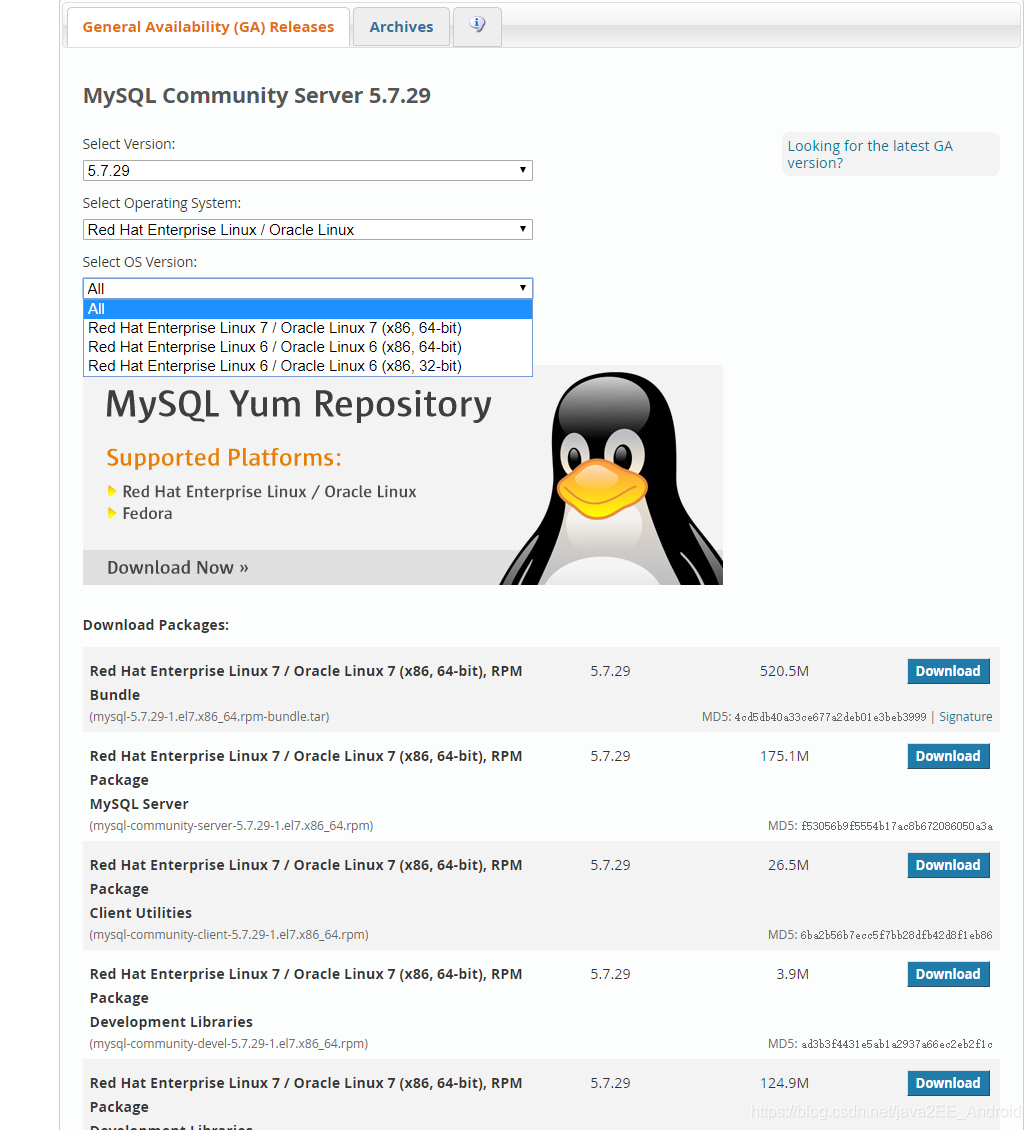Image resolution: width=1030 pixels, height=1130 pixels.
Task: Select Red Hat Enterprise Linux 6 (x86, 32-bit) option
Action: pyautogui.click(x=308, y=366)
